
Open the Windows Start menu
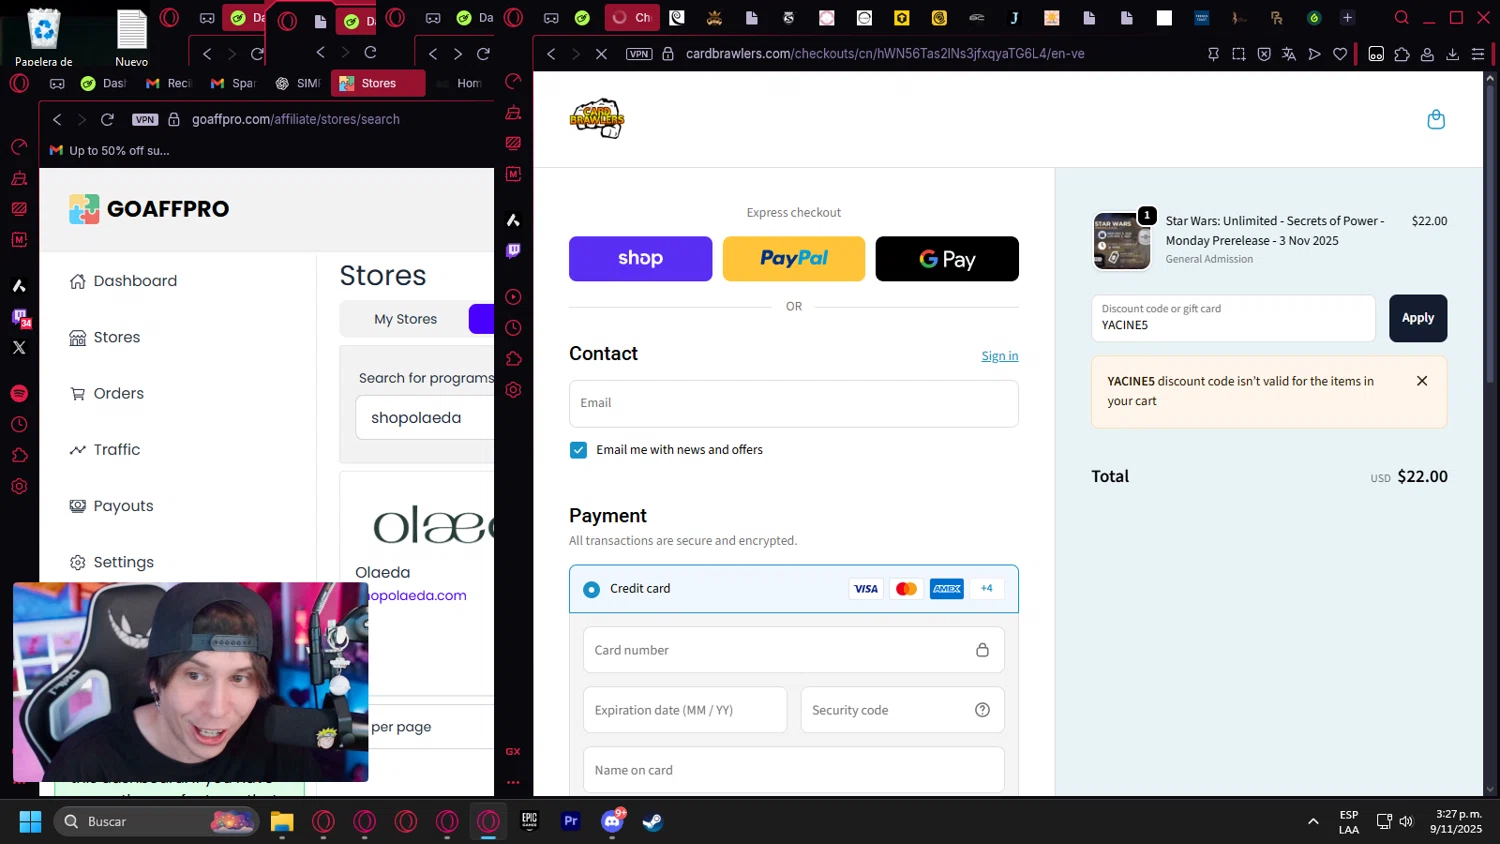click(30, 822)
